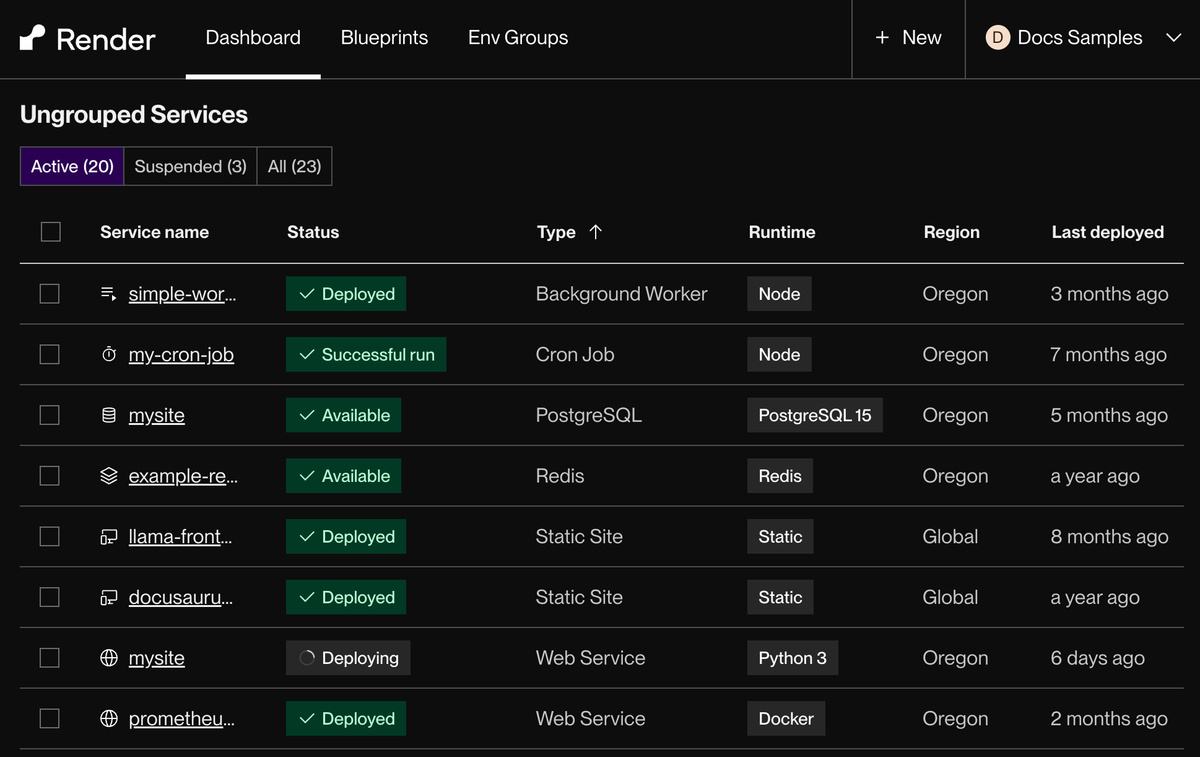Toggle the Type column sort arrow

[x=594, y=231]
